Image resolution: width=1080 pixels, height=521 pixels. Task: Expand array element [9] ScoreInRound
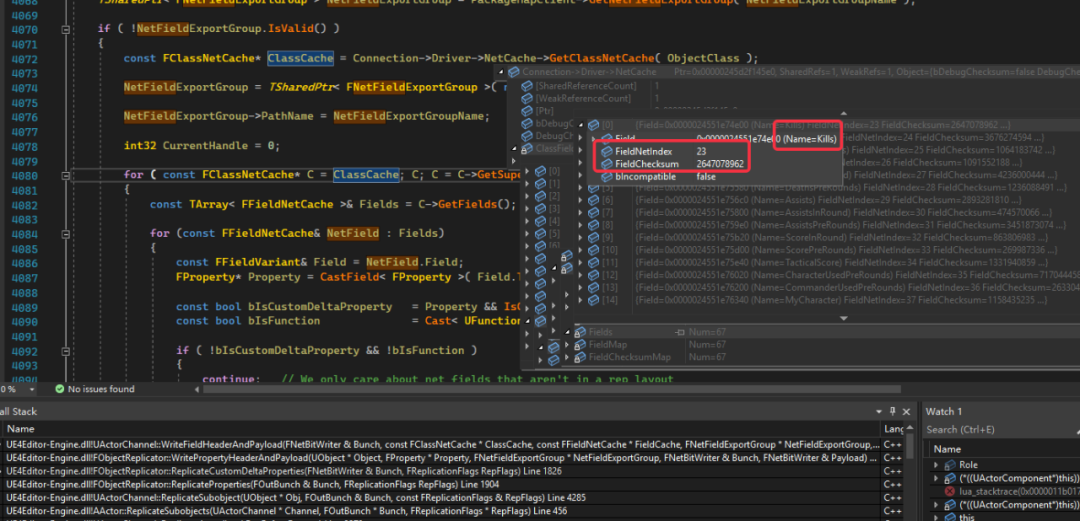click(x=581, y=237)
